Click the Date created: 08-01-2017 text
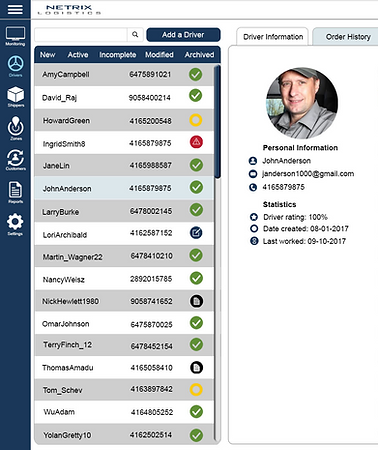This screenshot has width=378, height=450. (x=306, y=229)
